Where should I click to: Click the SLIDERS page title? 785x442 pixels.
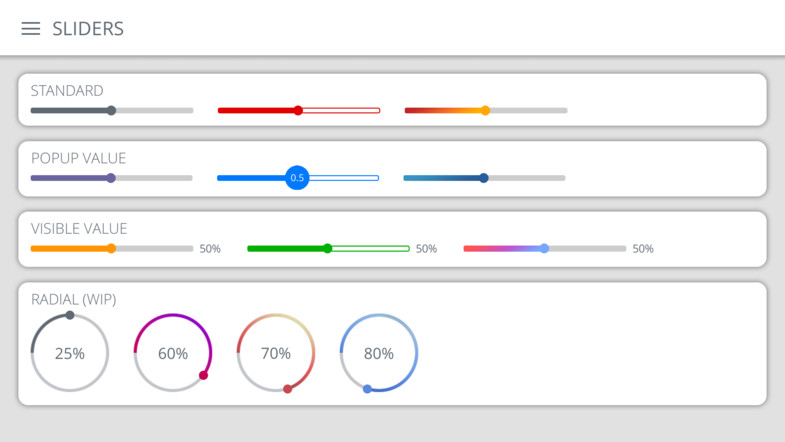tap(88, 29)
